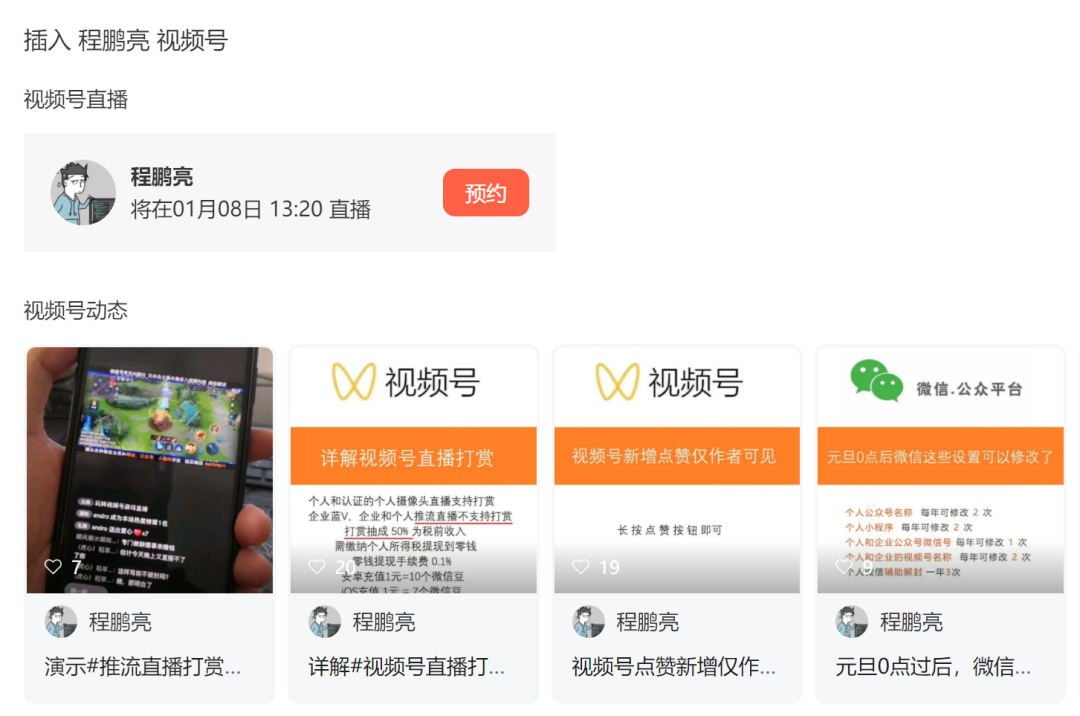
Task: Tap heart icon on 微信公众平台 video
Action: [x=844, y=567]
